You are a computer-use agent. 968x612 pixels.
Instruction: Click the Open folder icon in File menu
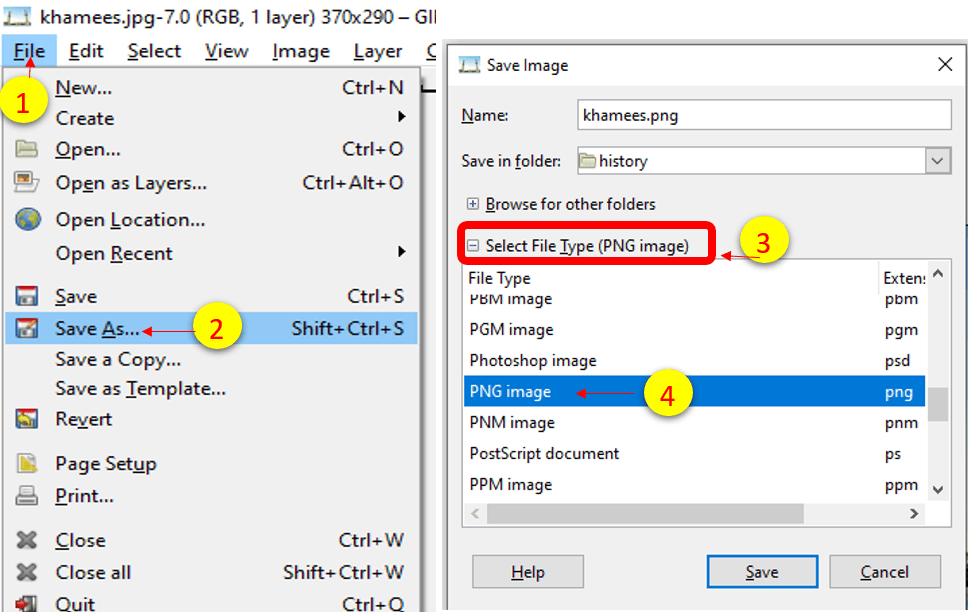click(27, 149)
